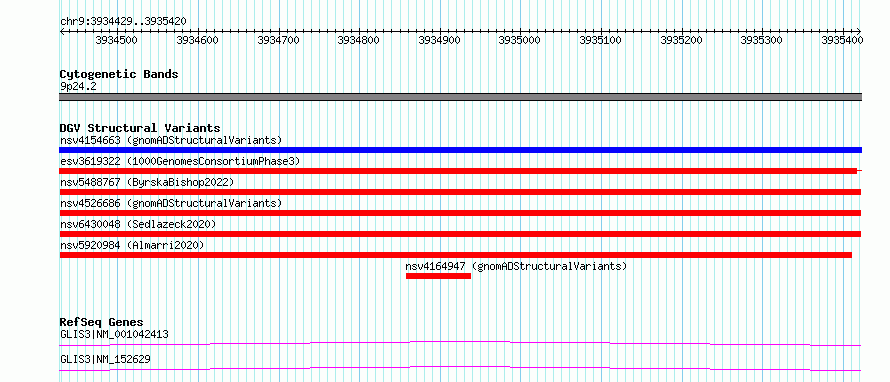Click ruler position 3935400
890x382 pixels.
pyautogui.click(x=843, y=40)
